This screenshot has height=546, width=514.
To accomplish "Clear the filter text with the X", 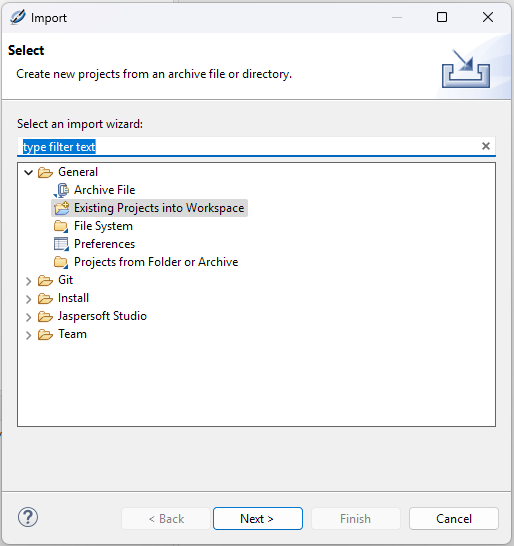I will click(x=486, y=146).
